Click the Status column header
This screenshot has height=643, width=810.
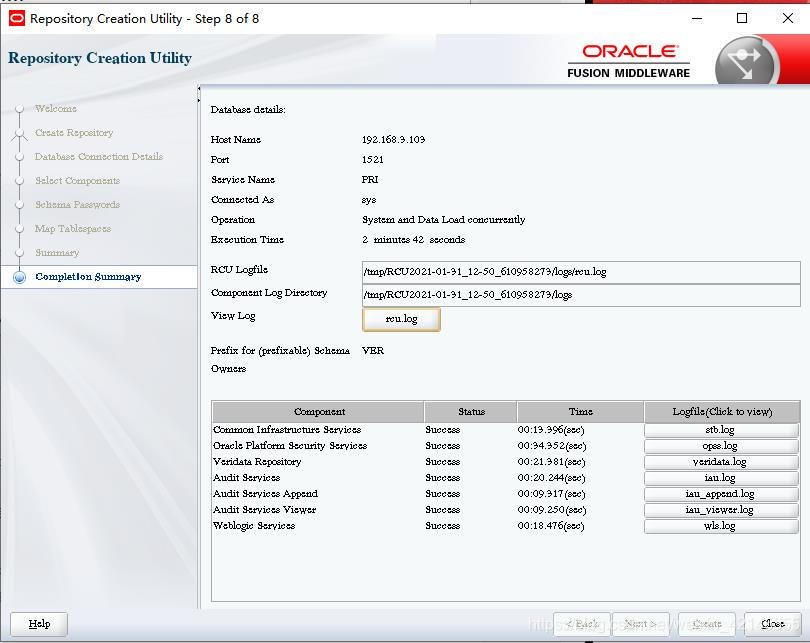pyautogui.click(x=471, y=412)
